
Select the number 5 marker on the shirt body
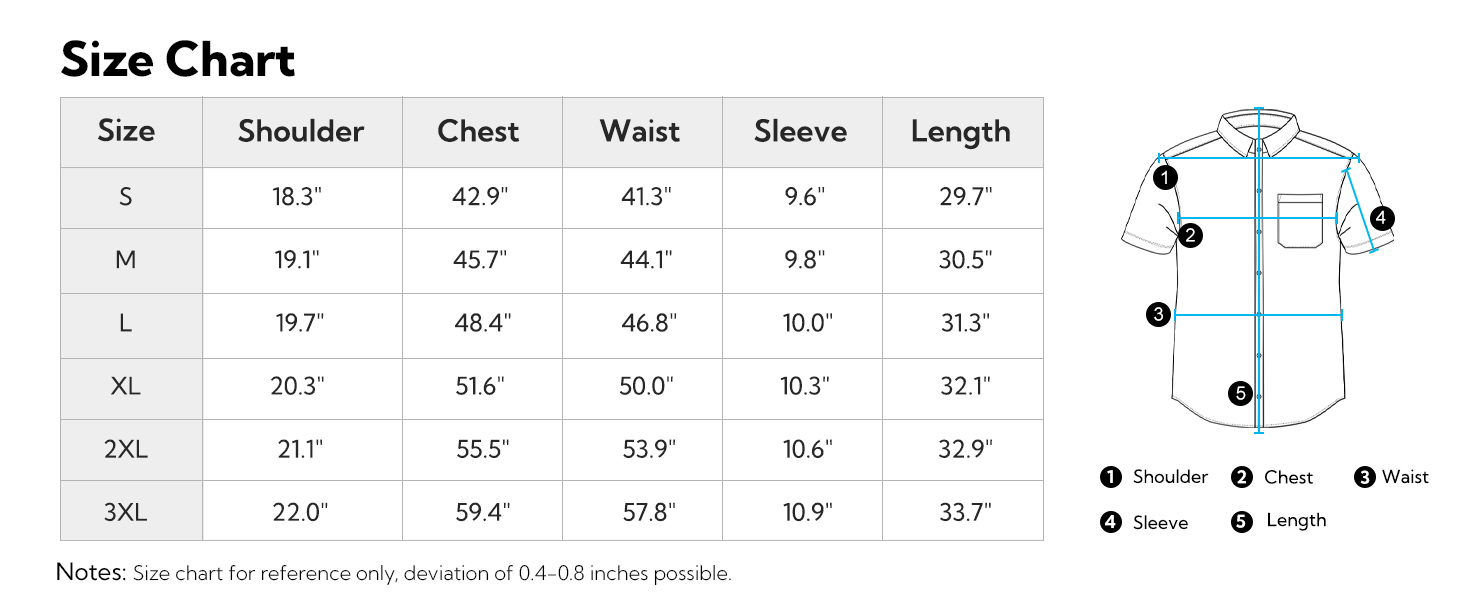pyautogui.click(x=1241, y=393)
